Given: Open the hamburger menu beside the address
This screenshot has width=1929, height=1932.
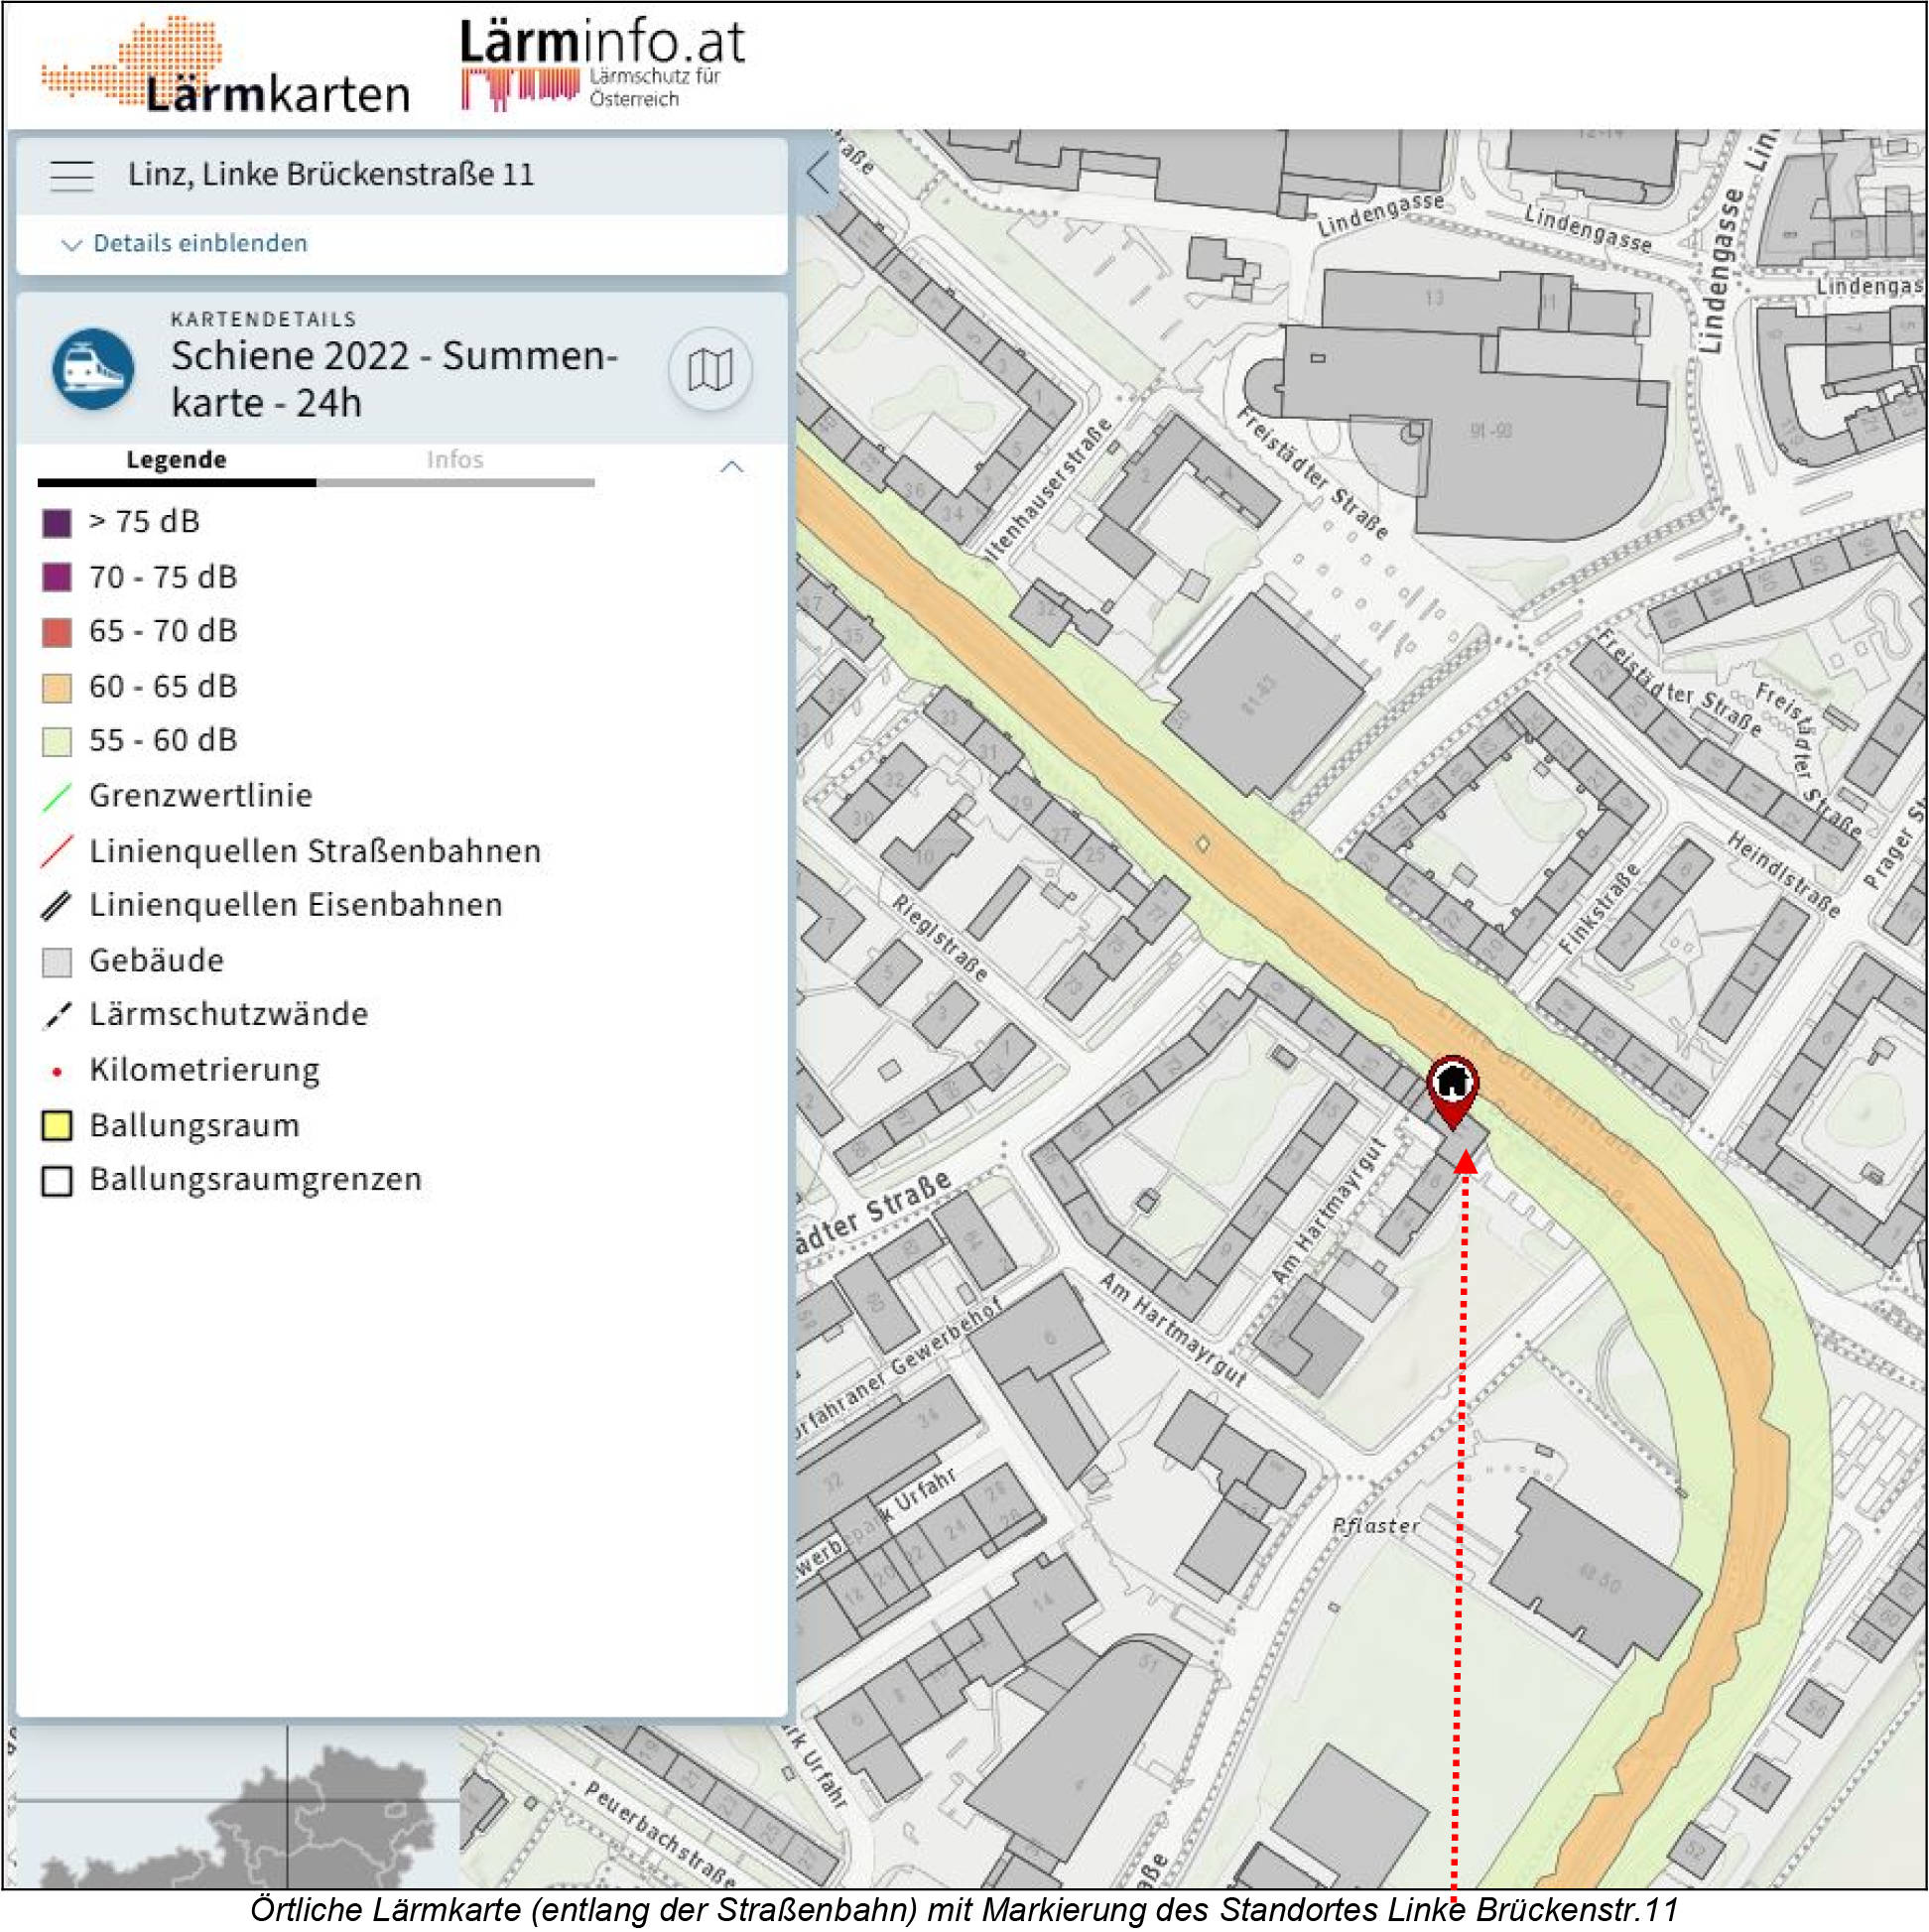Looking at the screenshot, I should coord(72,175).
